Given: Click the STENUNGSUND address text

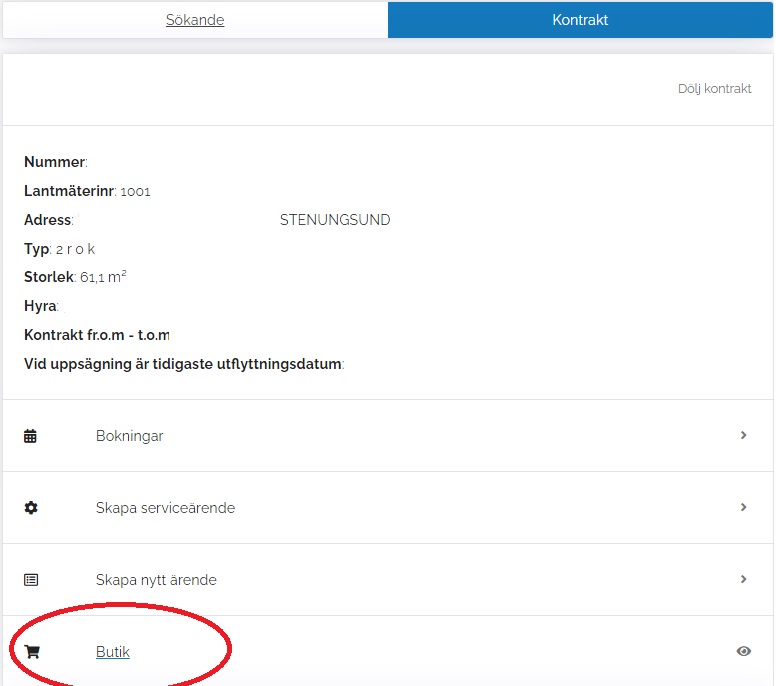Looking at the screenshot, I should tap(335, 220).
